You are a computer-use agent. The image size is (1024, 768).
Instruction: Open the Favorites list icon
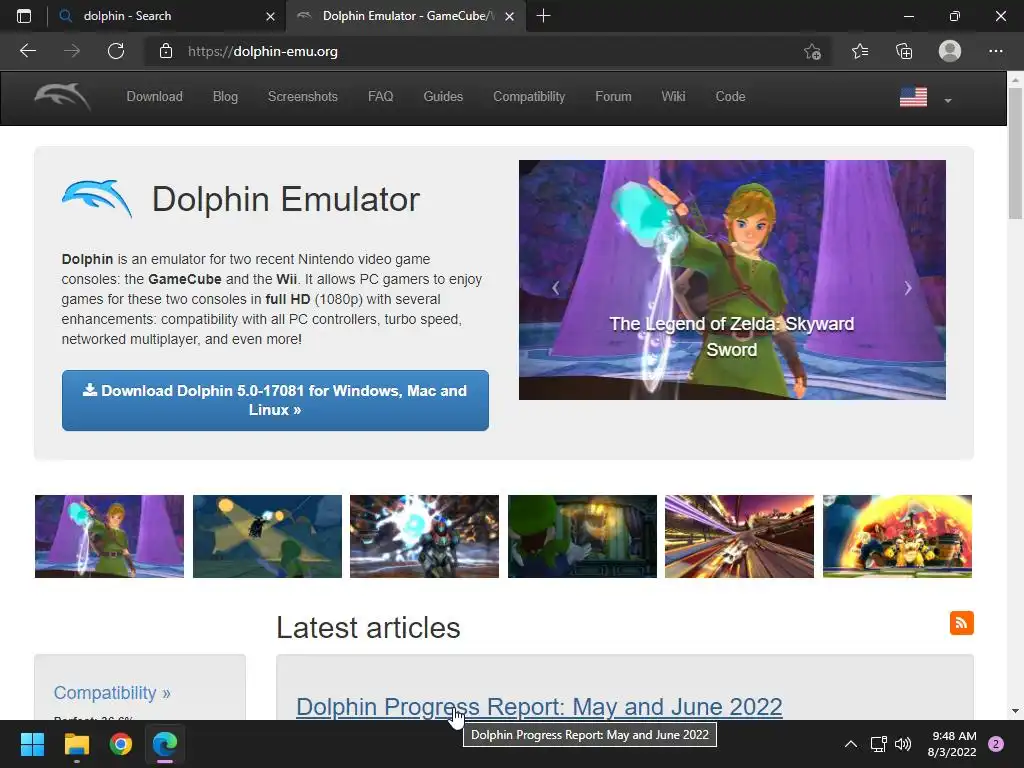tap(859, 51)
